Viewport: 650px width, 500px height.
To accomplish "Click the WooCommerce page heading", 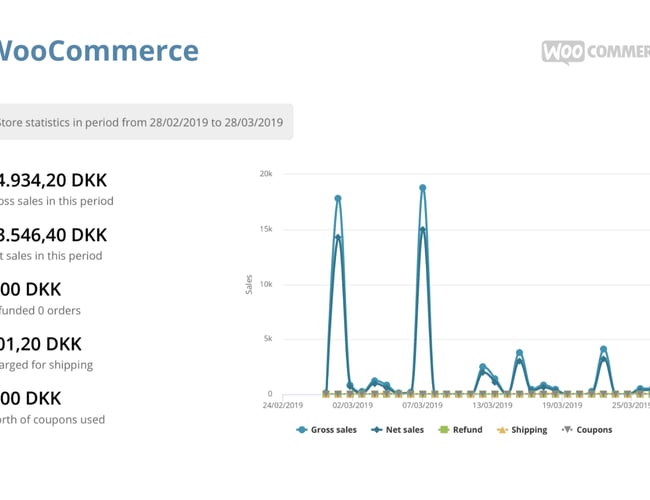I will pyautogui.click(x=98, y=51).
